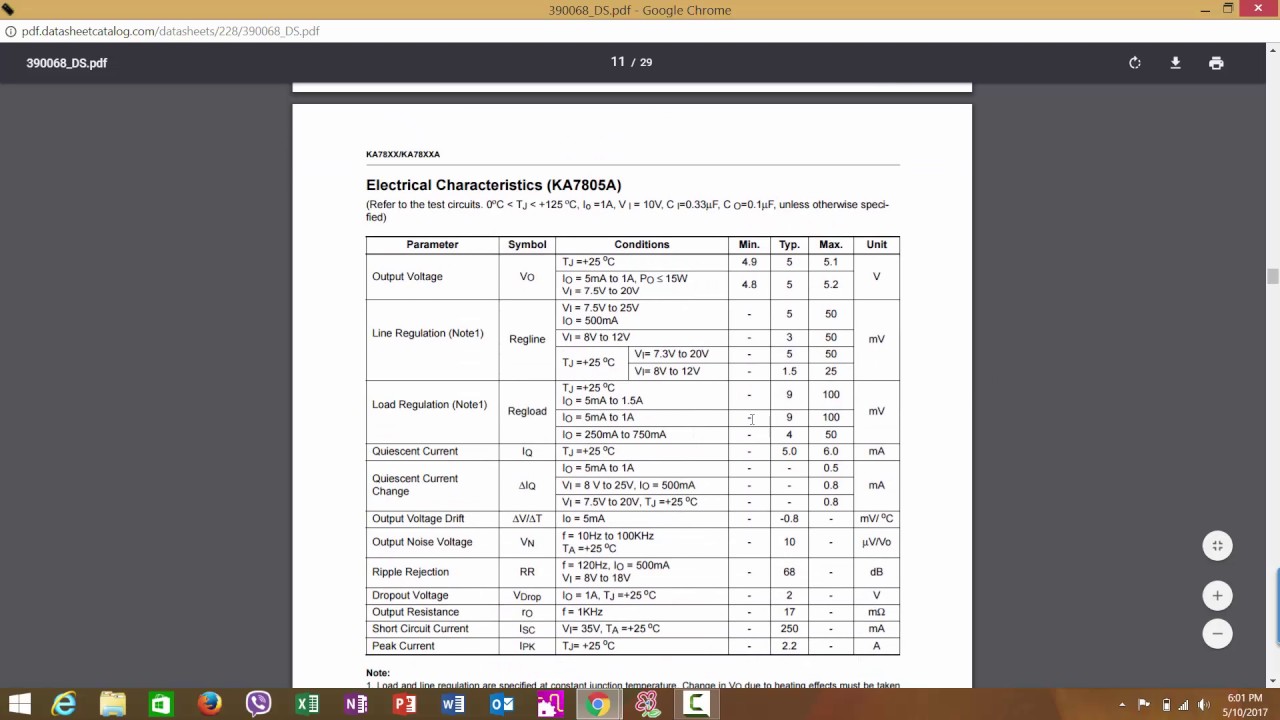The image size is (1280, 720).
Task: Click the 'Ripple Rejection' row label
Action: point(411,572)
